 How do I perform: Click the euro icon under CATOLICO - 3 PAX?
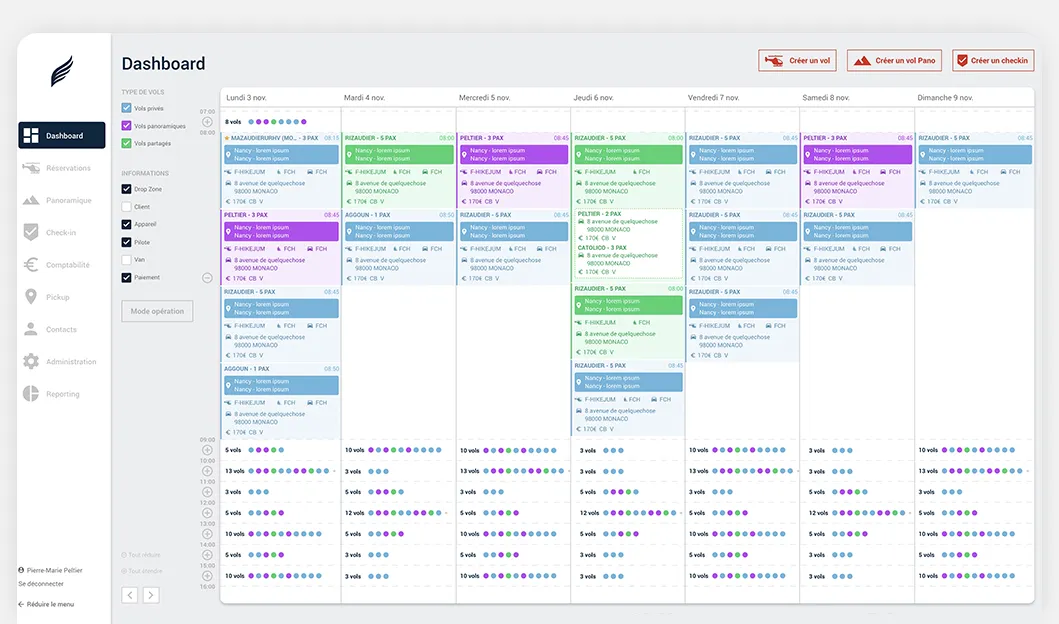(579, 272)
